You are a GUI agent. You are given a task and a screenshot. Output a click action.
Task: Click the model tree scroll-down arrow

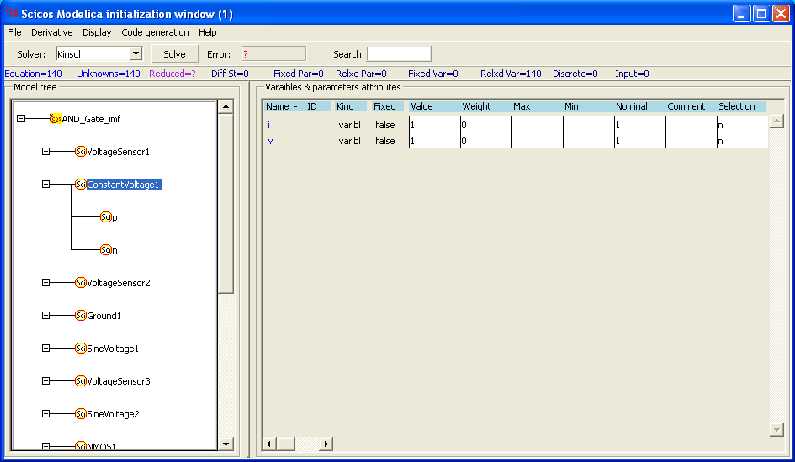(226, 443)
